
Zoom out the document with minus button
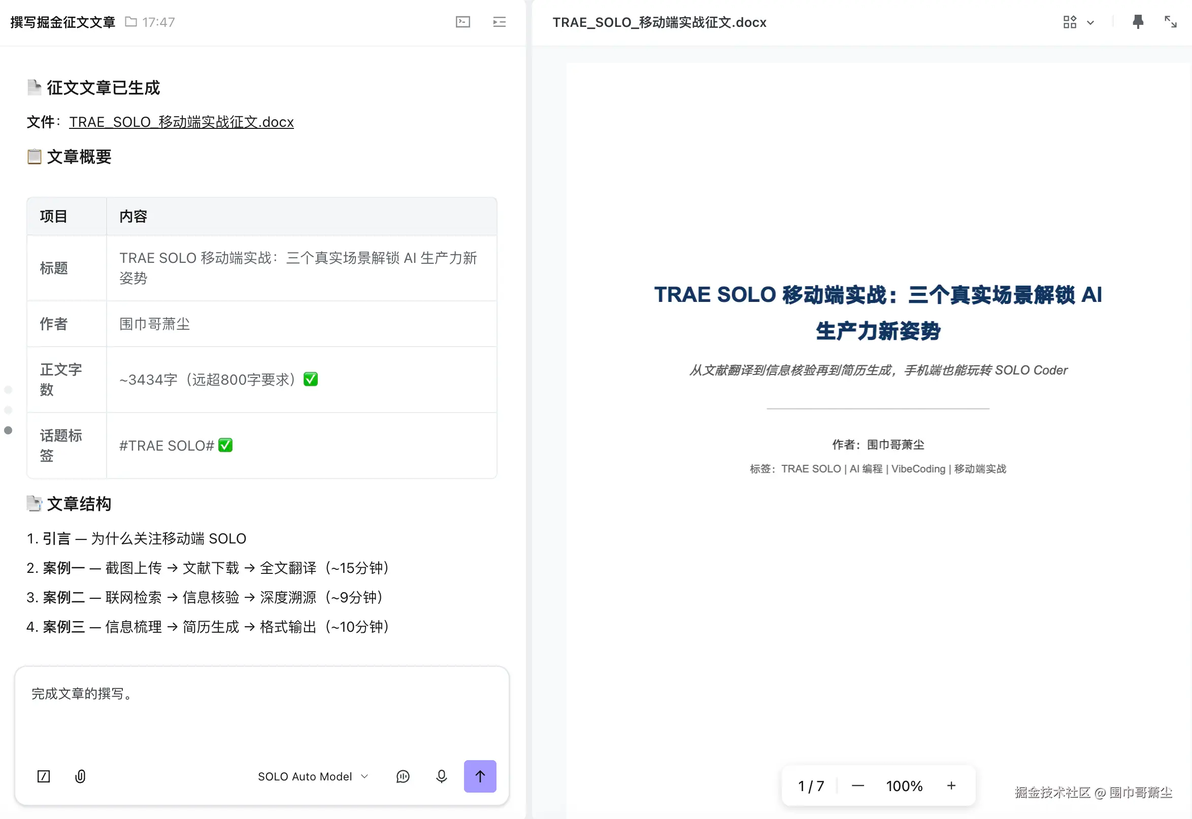tap(858, 786)
